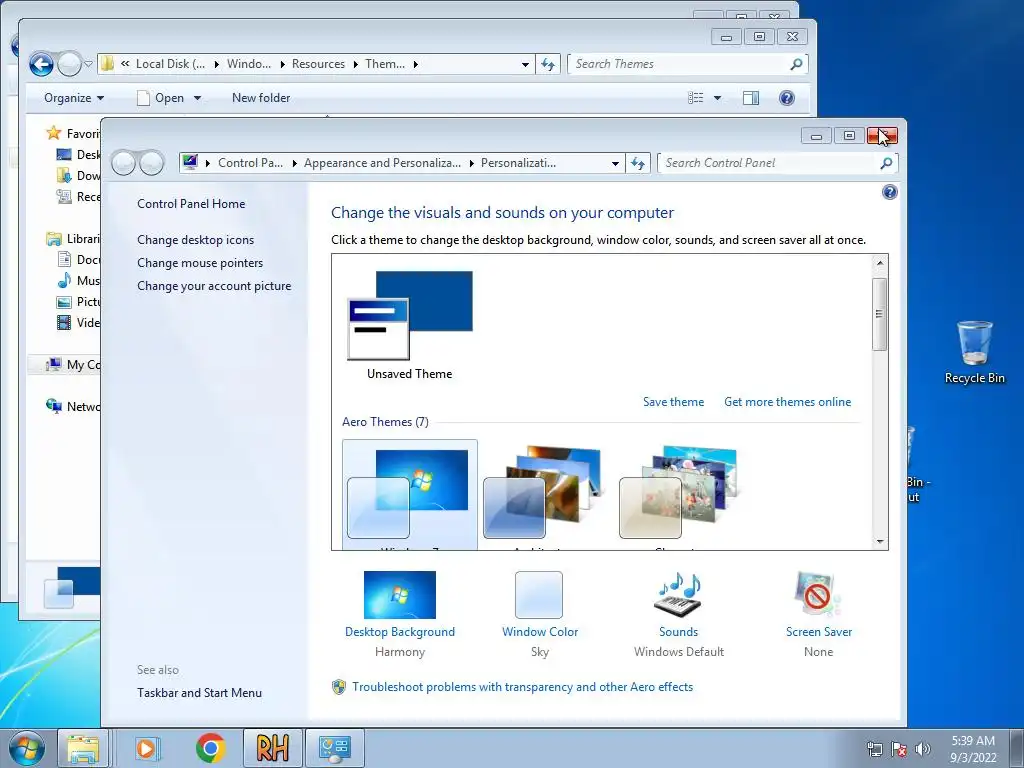
Task: Open Organize menu in Themes explorer window
Action: point(74,98)
